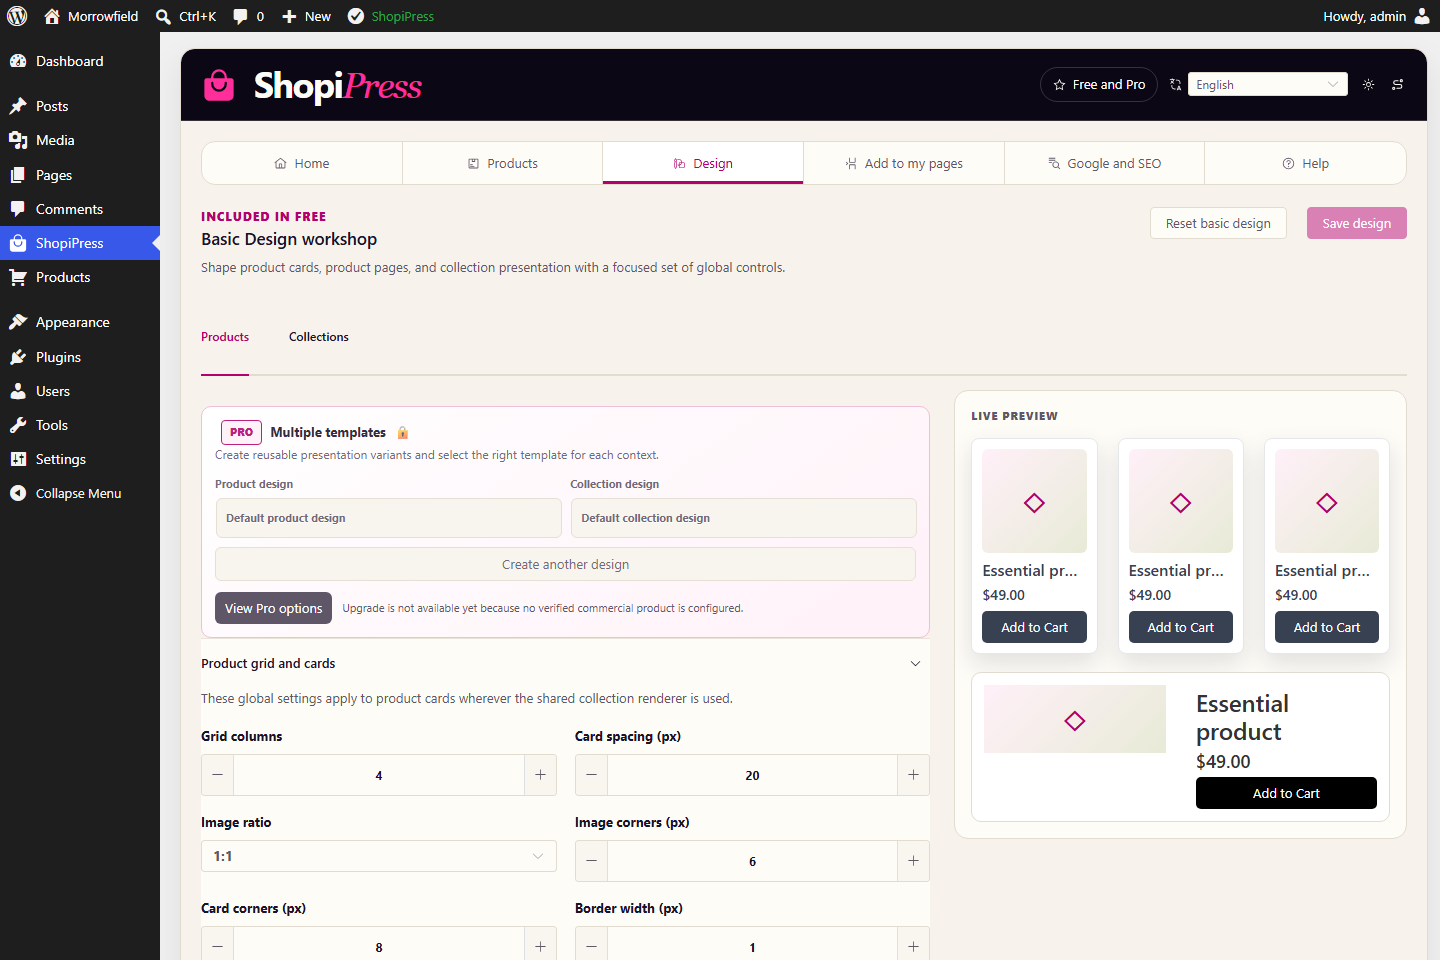The width and height of the screenshot is (1440, 960).
Task: Open the Morrowfield site home link
Action: (x=91, y=16)
